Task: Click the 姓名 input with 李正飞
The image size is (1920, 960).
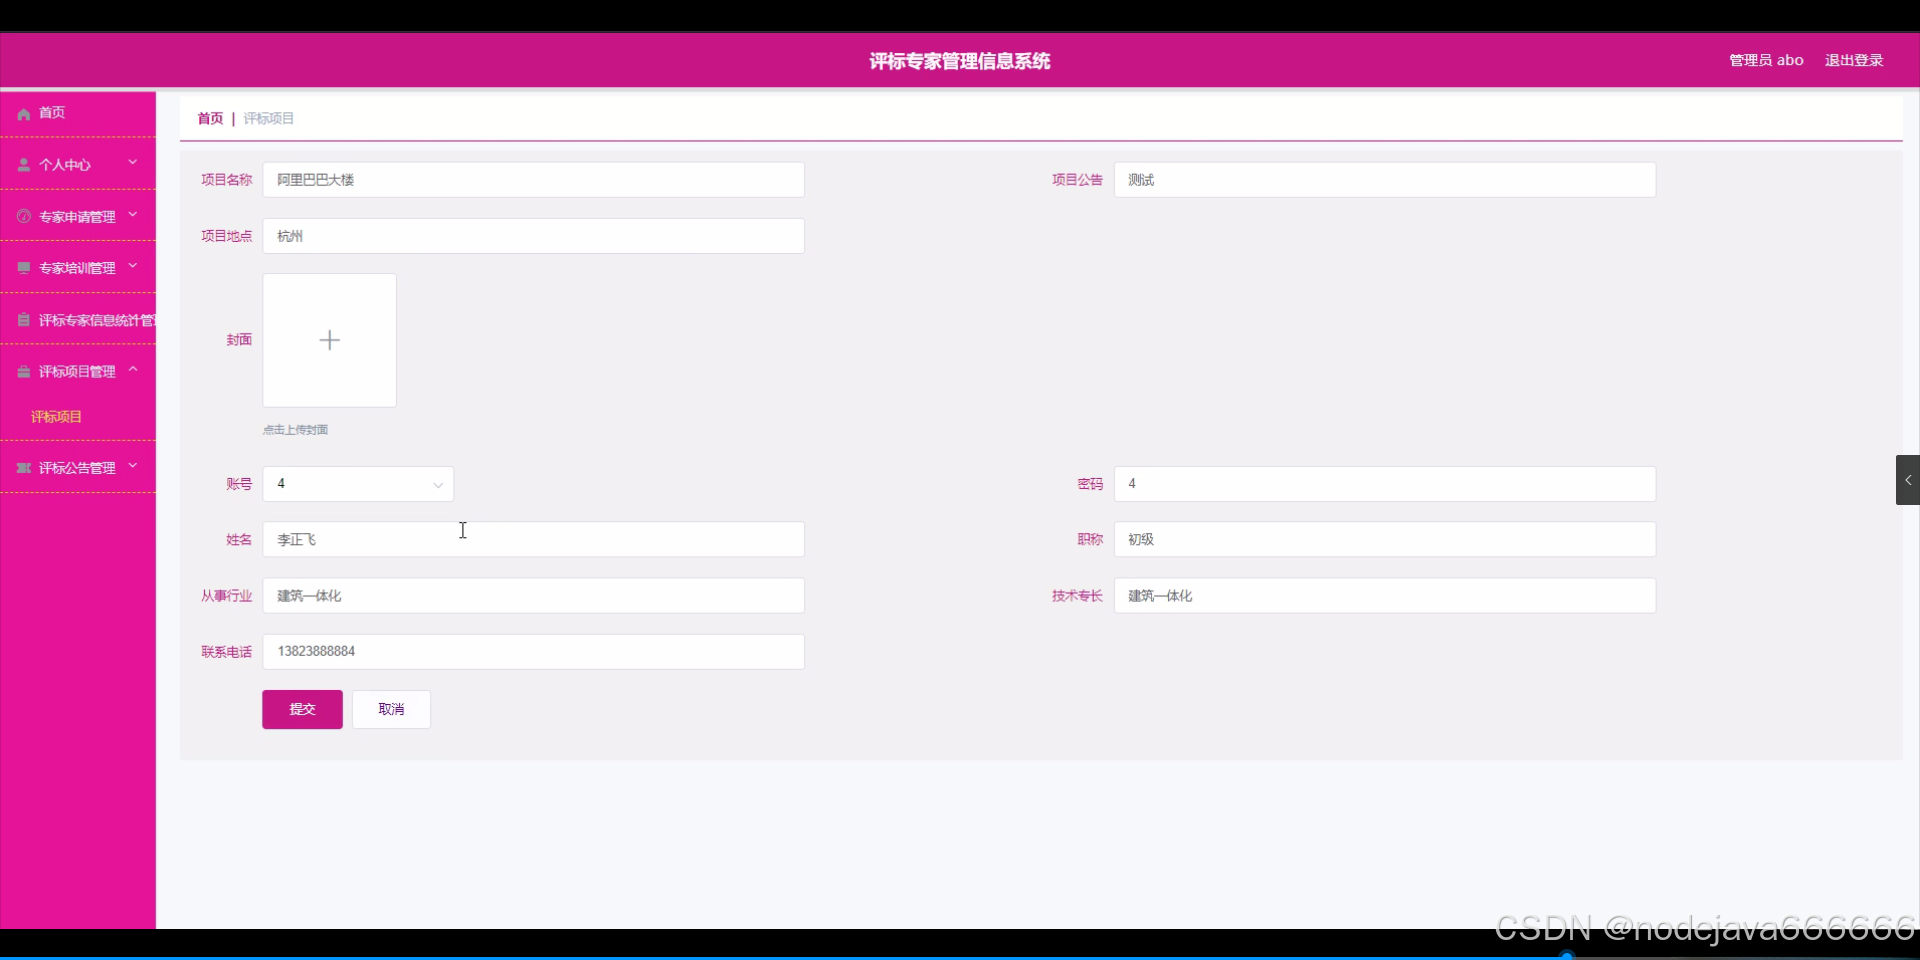Action: point(533,539)
